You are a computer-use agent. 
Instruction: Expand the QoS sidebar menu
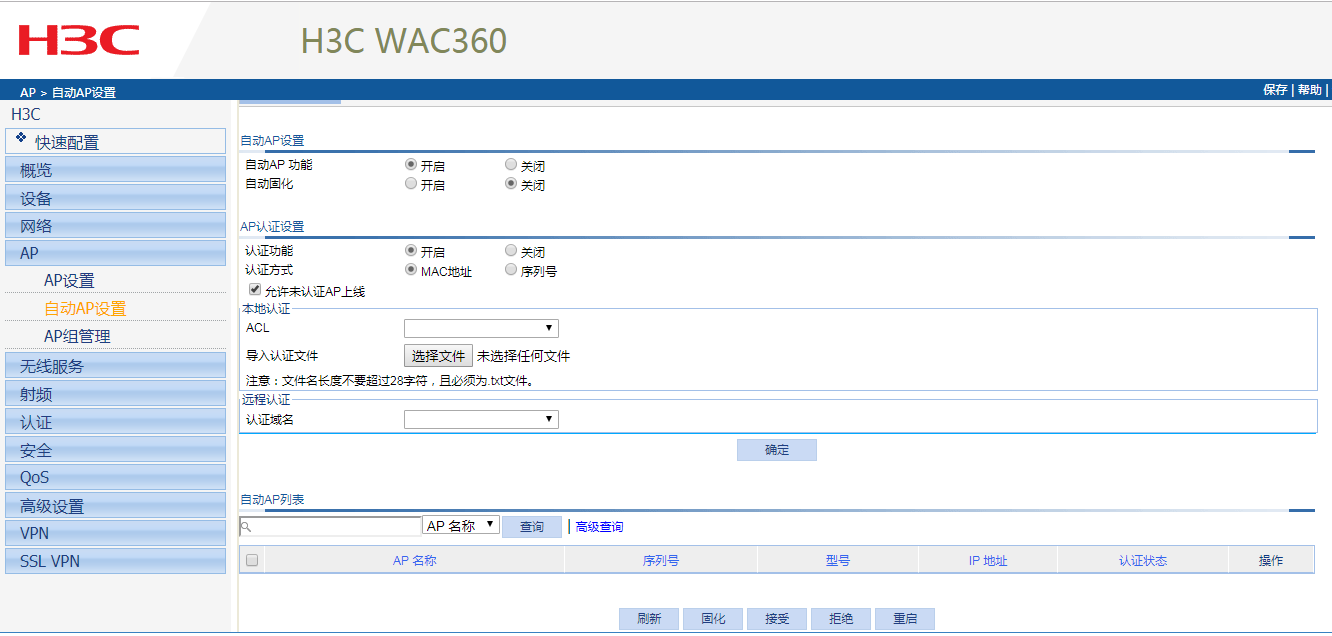(x=116, y=477)
